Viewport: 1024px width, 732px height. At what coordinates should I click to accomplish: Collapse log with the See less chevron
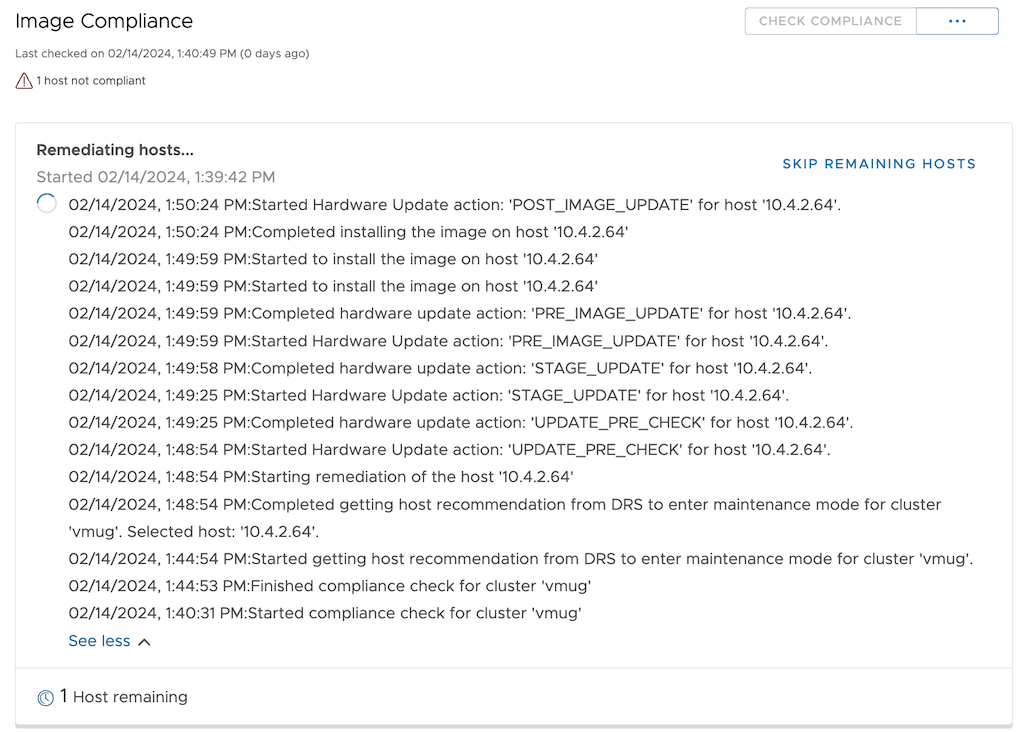(x=144, y=642)
